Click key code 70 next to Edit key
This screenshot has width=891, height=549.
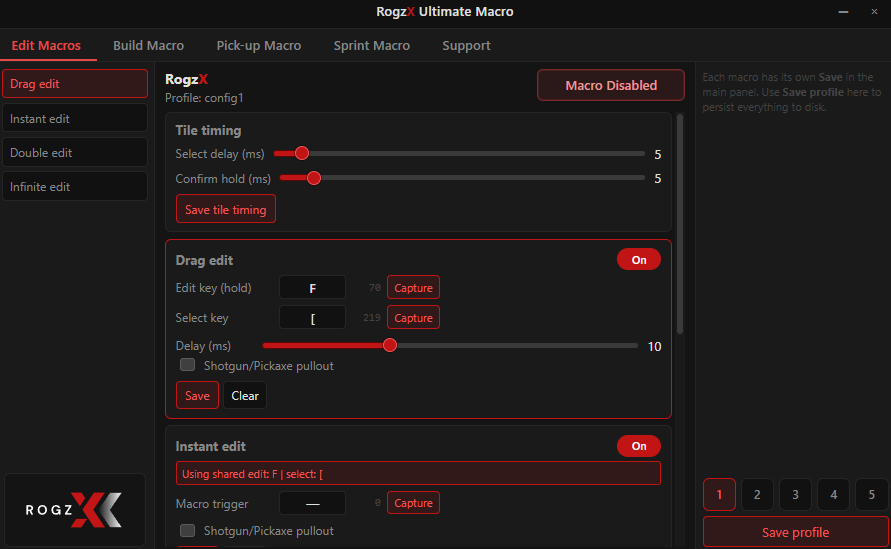coord(374,288)
